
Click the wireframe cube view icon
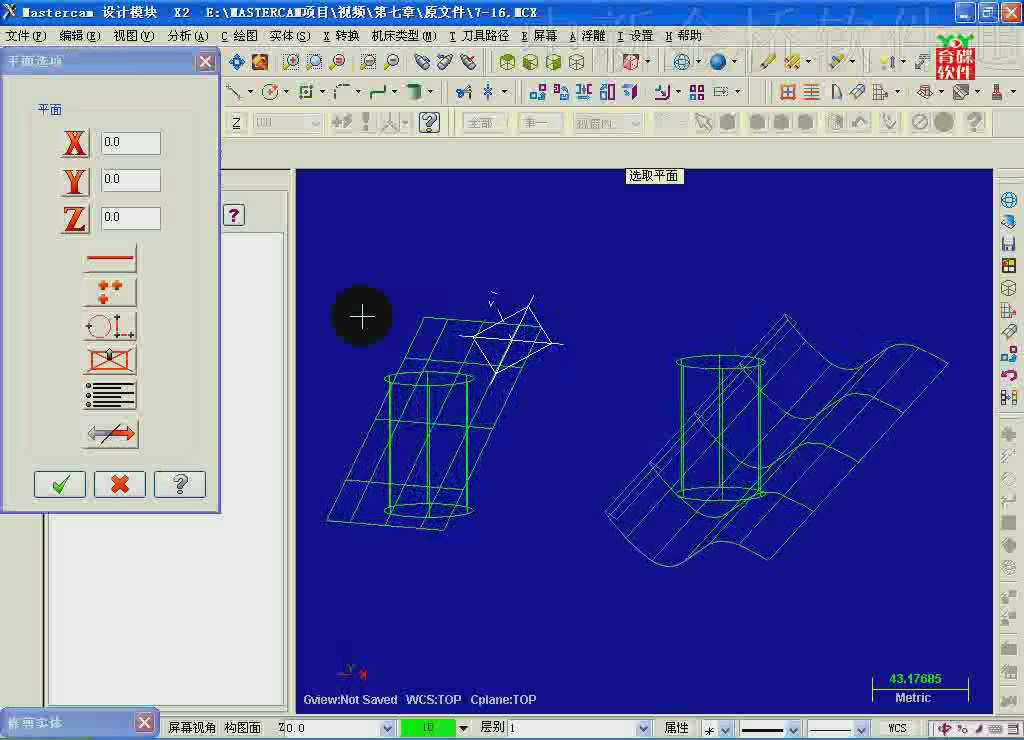[x=576, y=62]
